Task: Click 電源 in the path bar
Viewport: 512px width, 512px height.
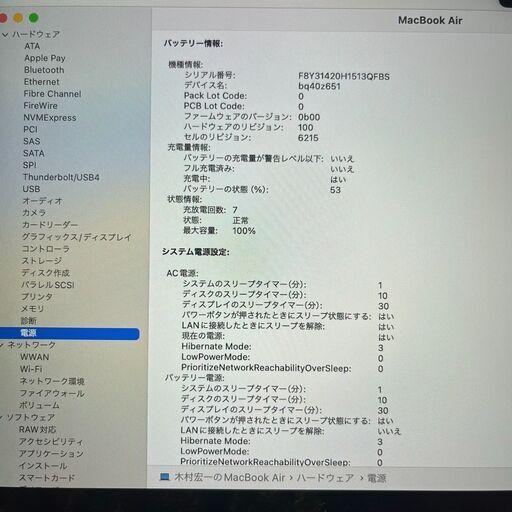Action: click(377, 478)
